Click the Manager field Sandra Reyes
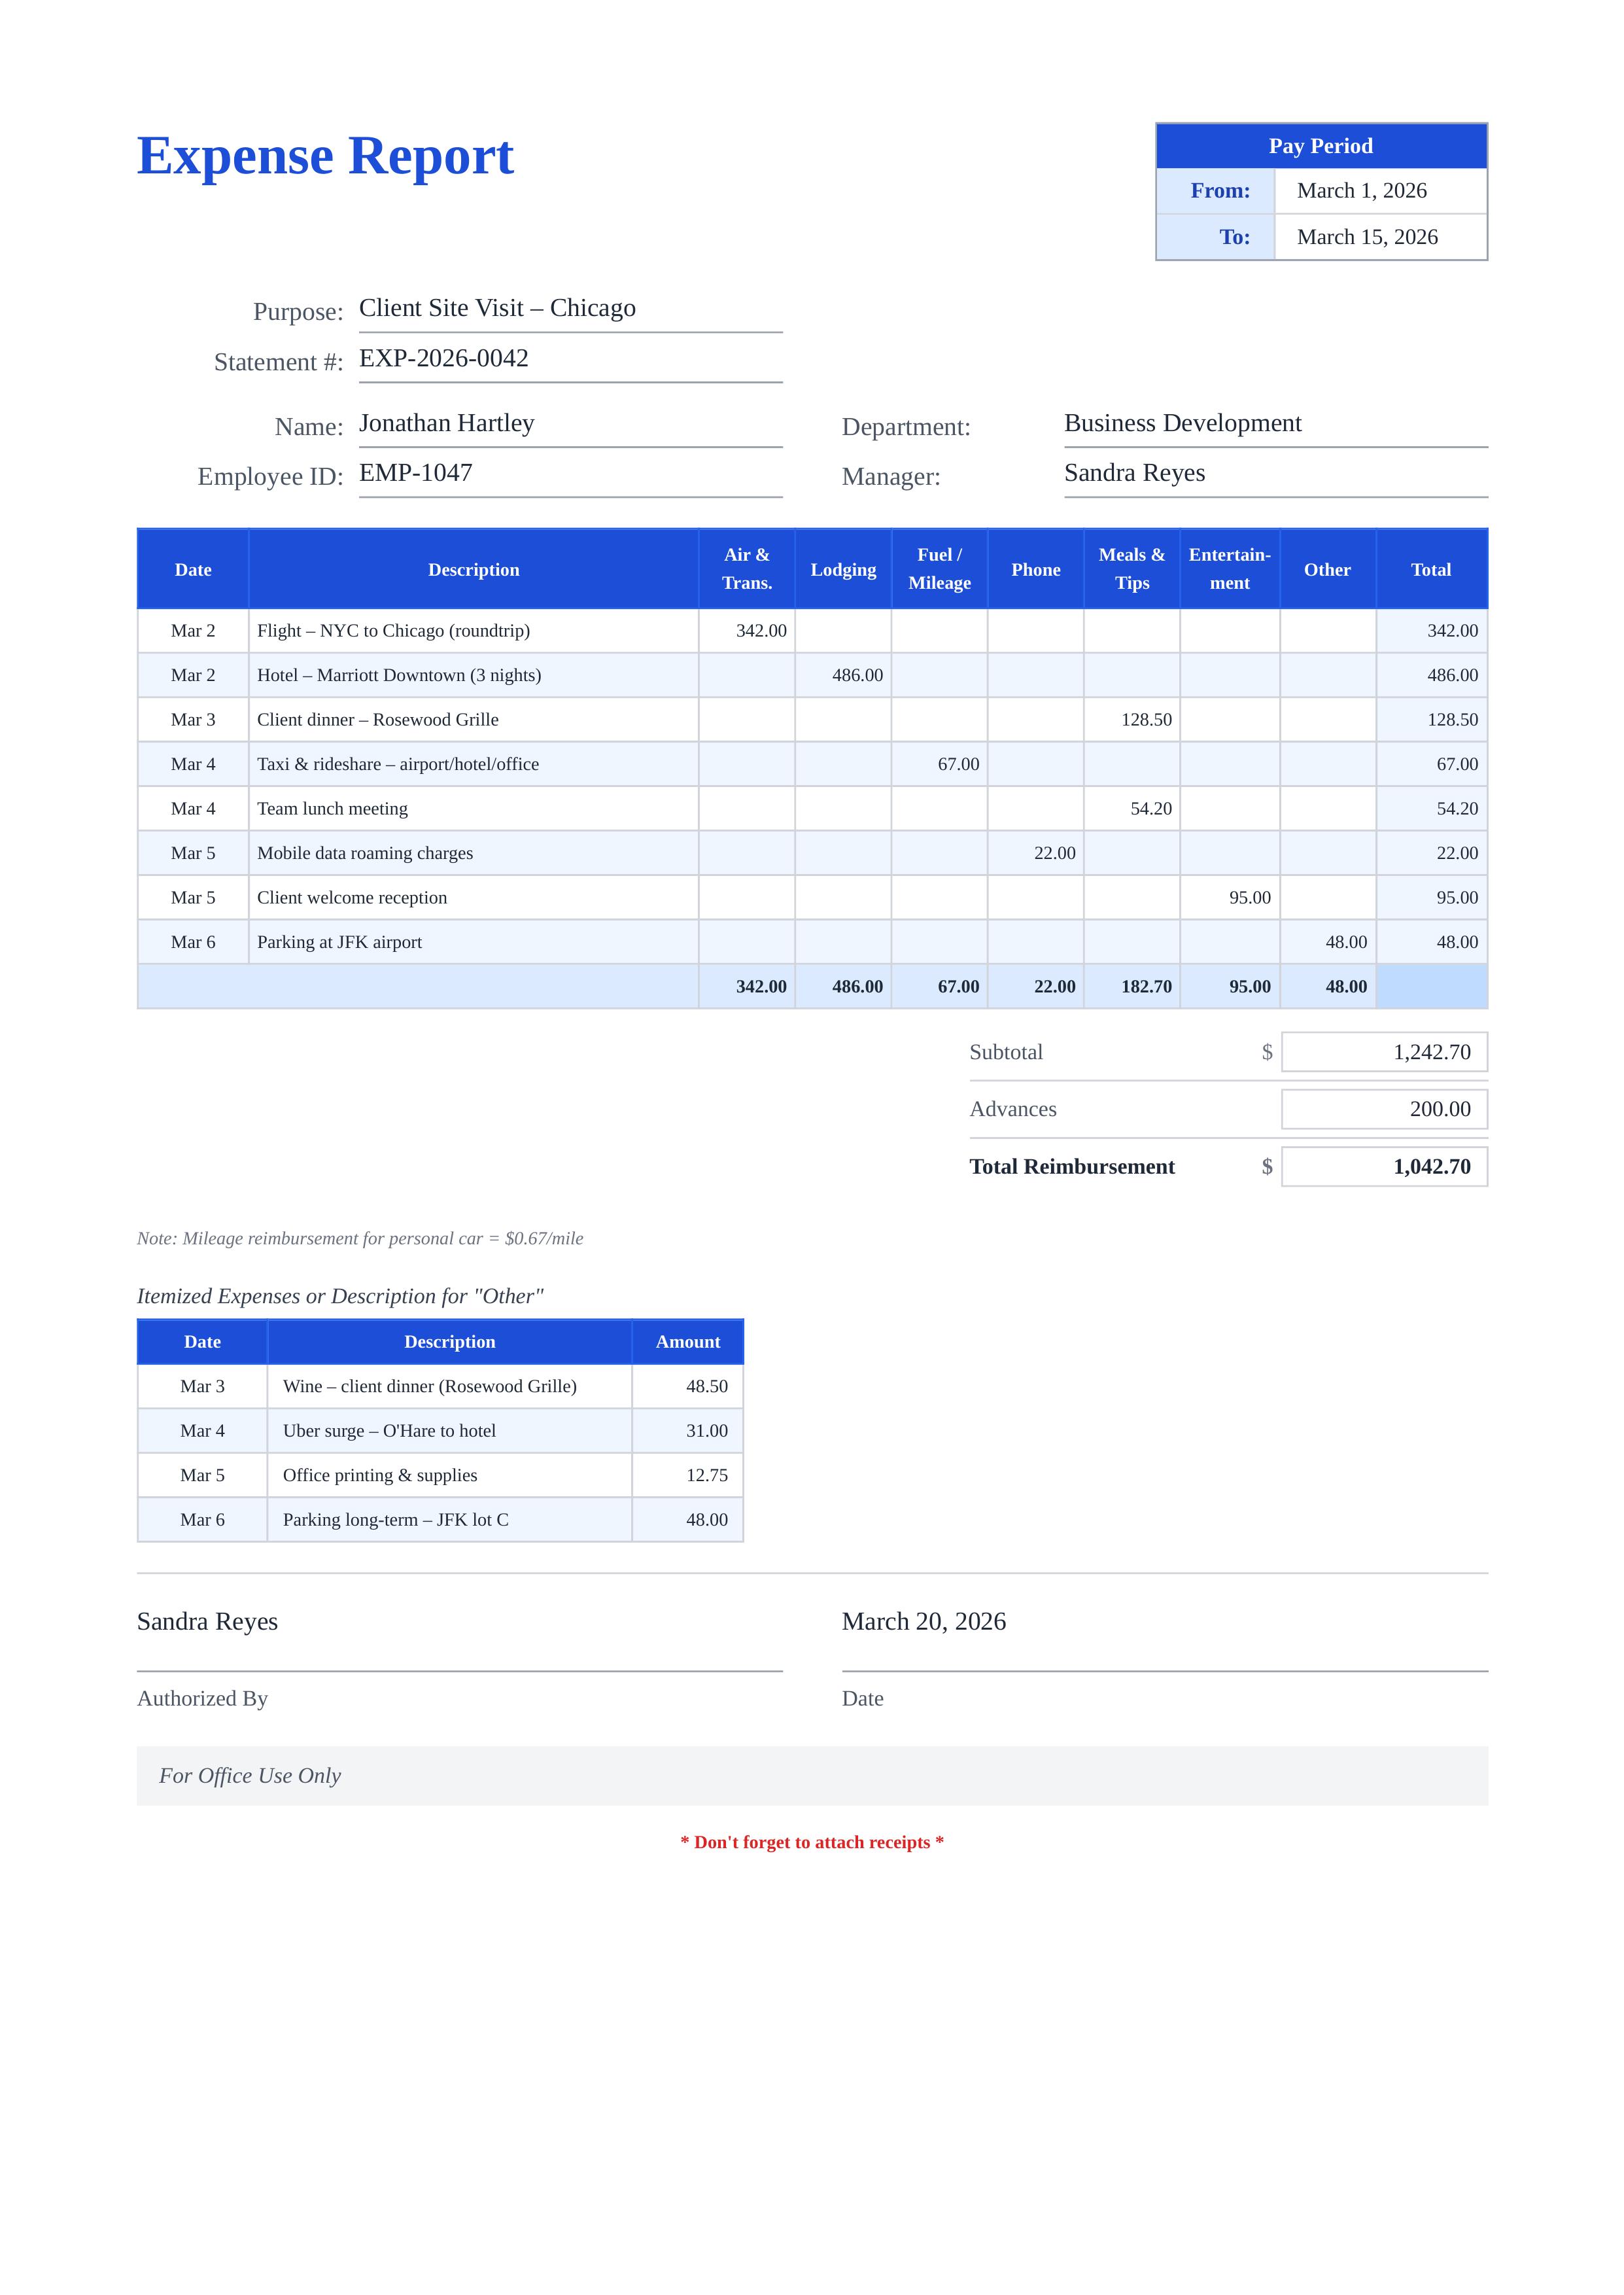The height and width of the screenshot is (2295, 1624). pos(1134,473)
